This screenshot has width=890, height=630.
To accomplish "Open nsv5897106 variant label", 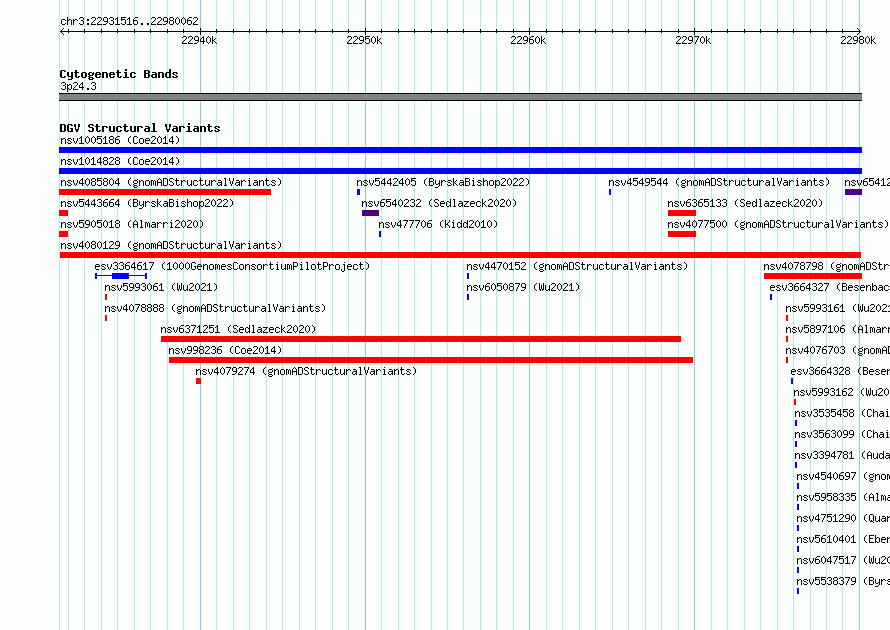I will click(838, 329).
